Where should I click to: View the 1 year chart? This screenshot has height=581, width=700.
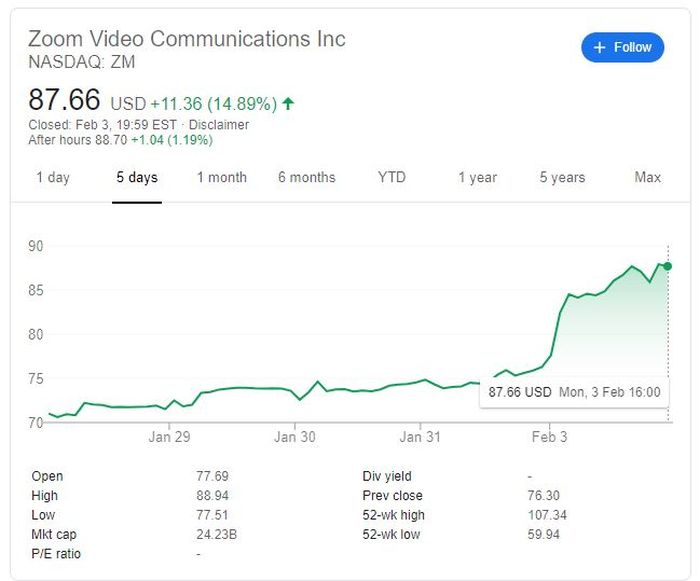pyautogui.click(x=477, y=177)
